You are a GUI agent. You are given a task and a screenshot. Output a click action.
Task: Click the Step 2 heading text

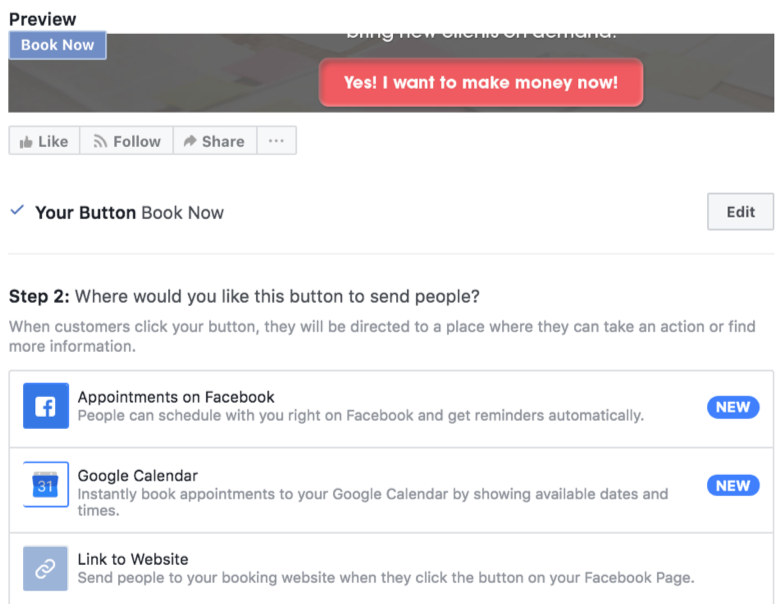pos(244,296)
